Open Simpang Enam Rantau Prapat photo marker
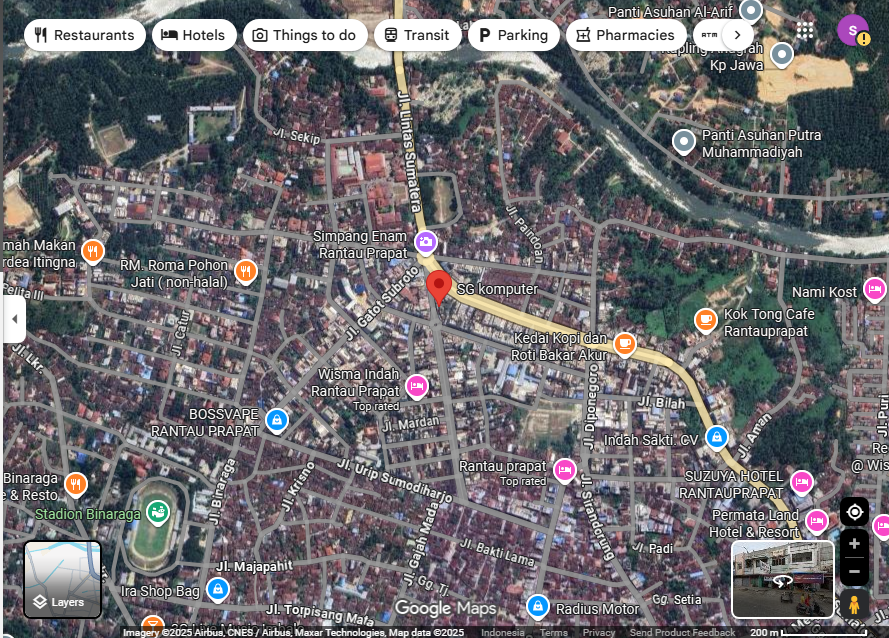 426,242
